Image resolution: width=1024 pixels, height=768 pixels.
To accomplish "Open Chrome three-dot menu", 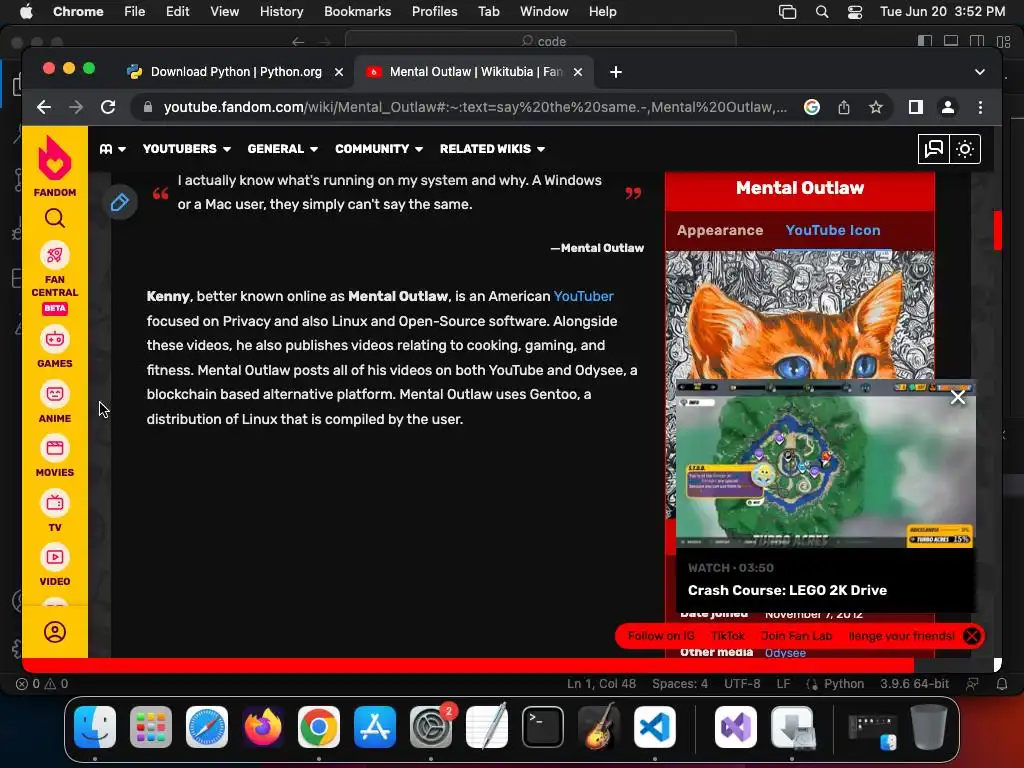I will 980,107.
